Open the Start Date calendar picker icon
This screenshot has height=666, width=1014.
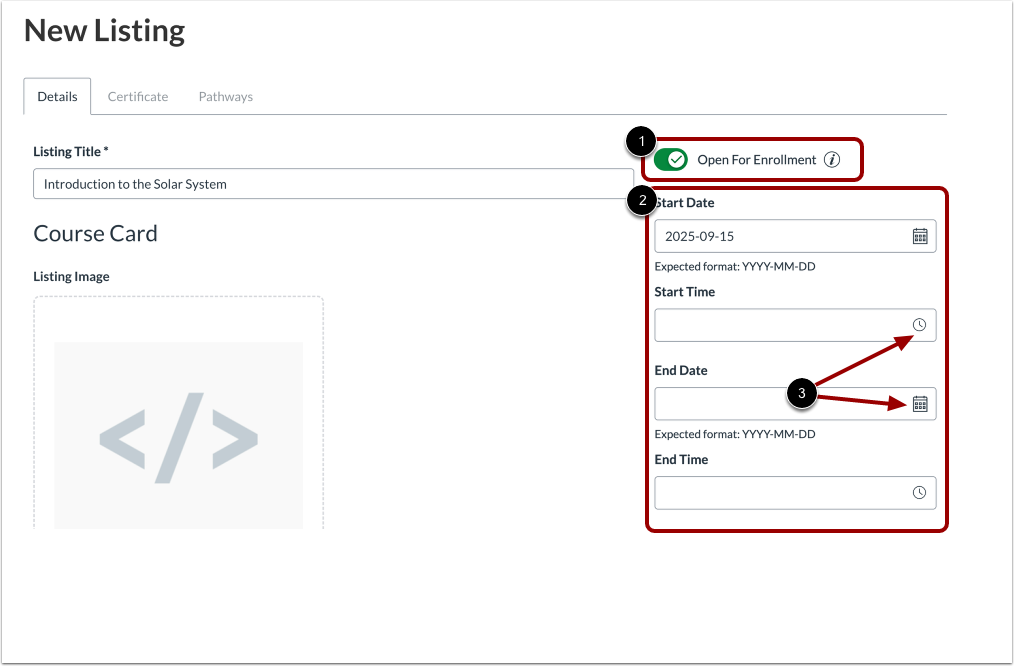(920, 236)
